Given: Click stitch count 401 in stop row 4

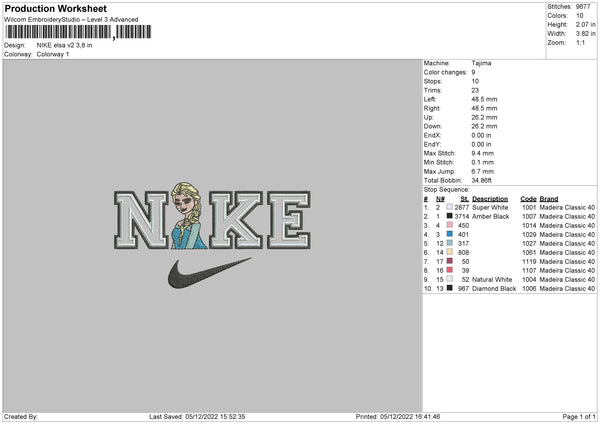Looking at the screenshot, I should (463, 235).
